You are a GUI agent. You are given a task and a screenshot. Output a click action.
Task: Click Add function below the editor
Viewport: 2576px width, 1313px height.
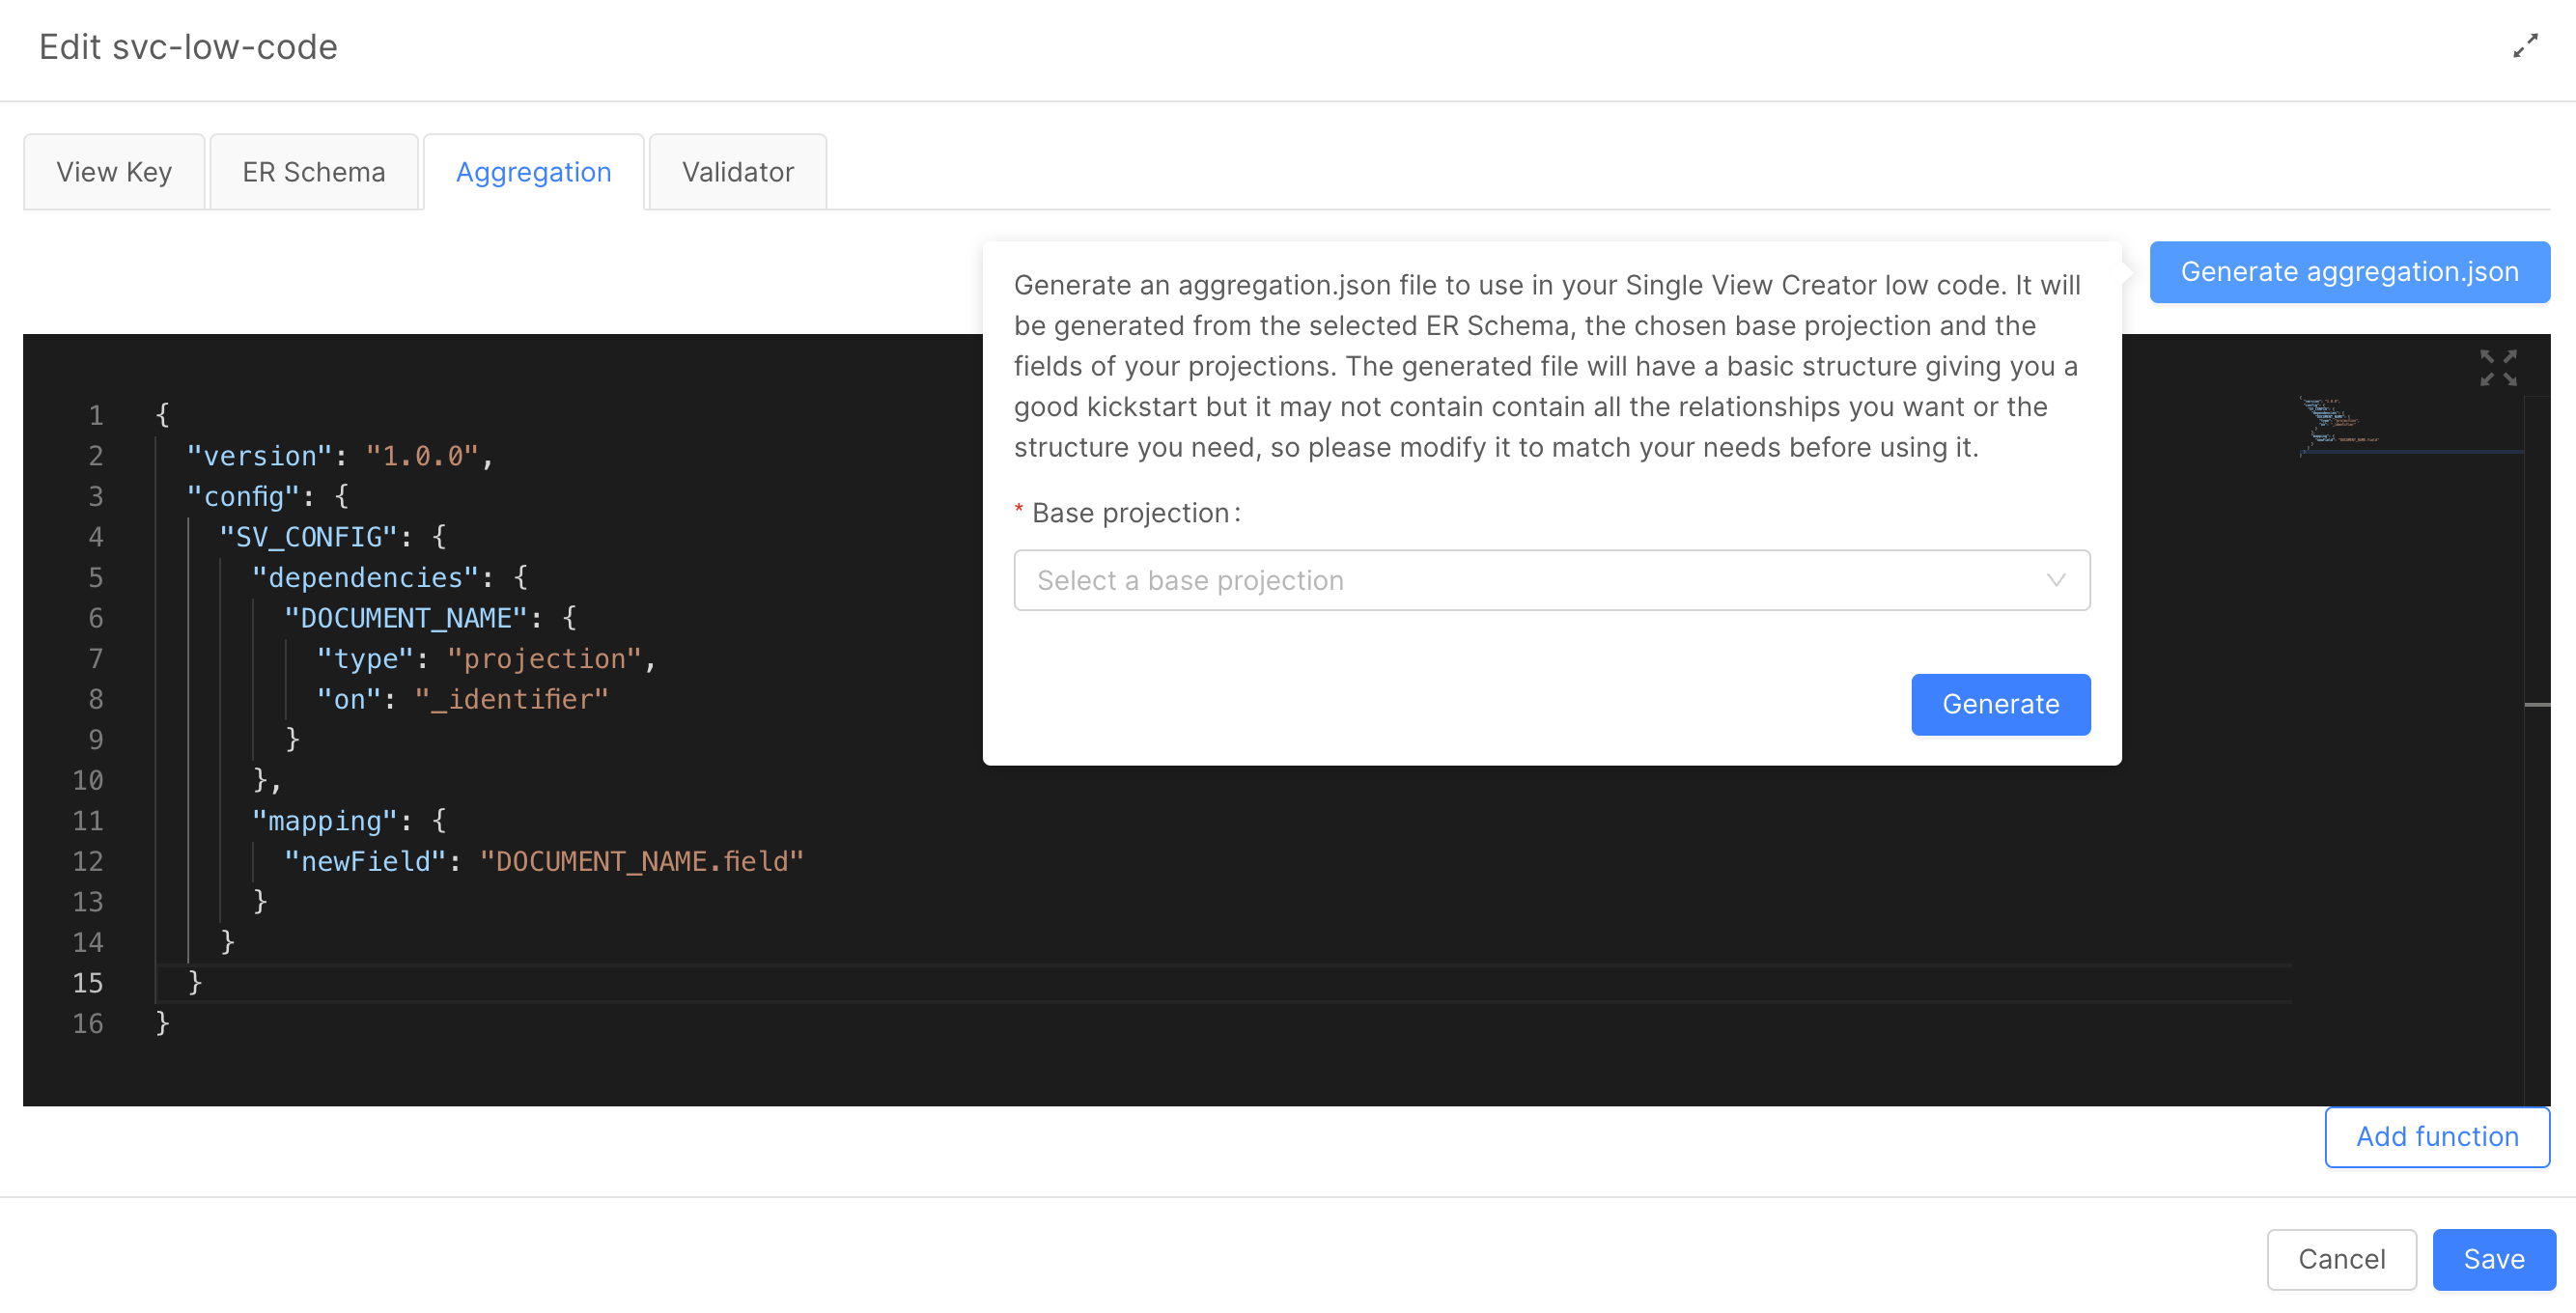point(2437,1136)
